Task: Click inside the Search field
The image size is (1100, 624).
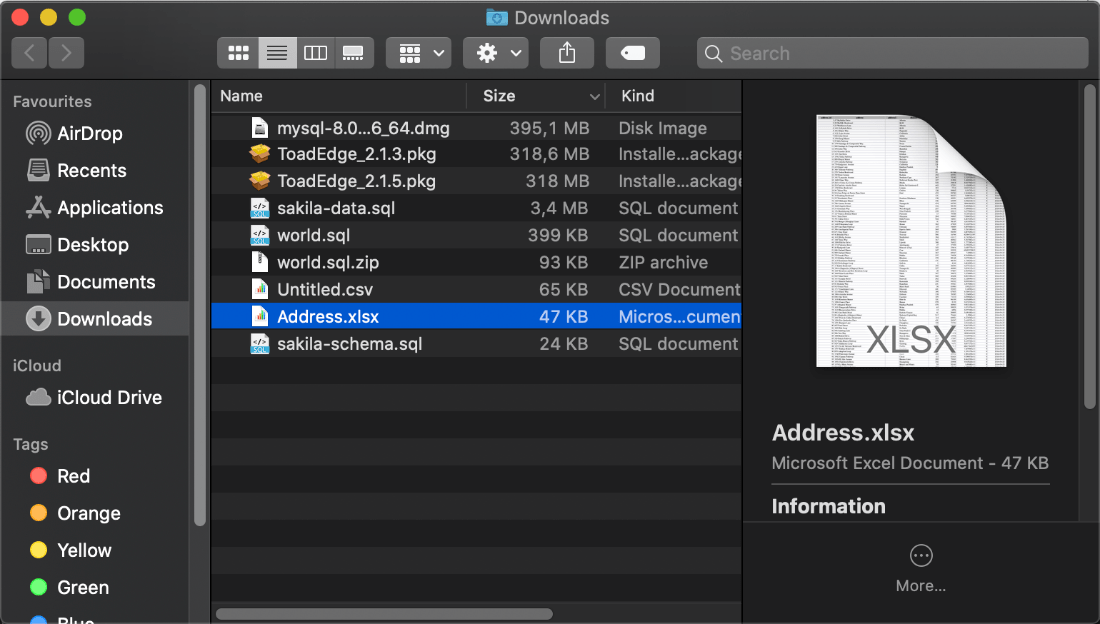Action: coord(890,52)
